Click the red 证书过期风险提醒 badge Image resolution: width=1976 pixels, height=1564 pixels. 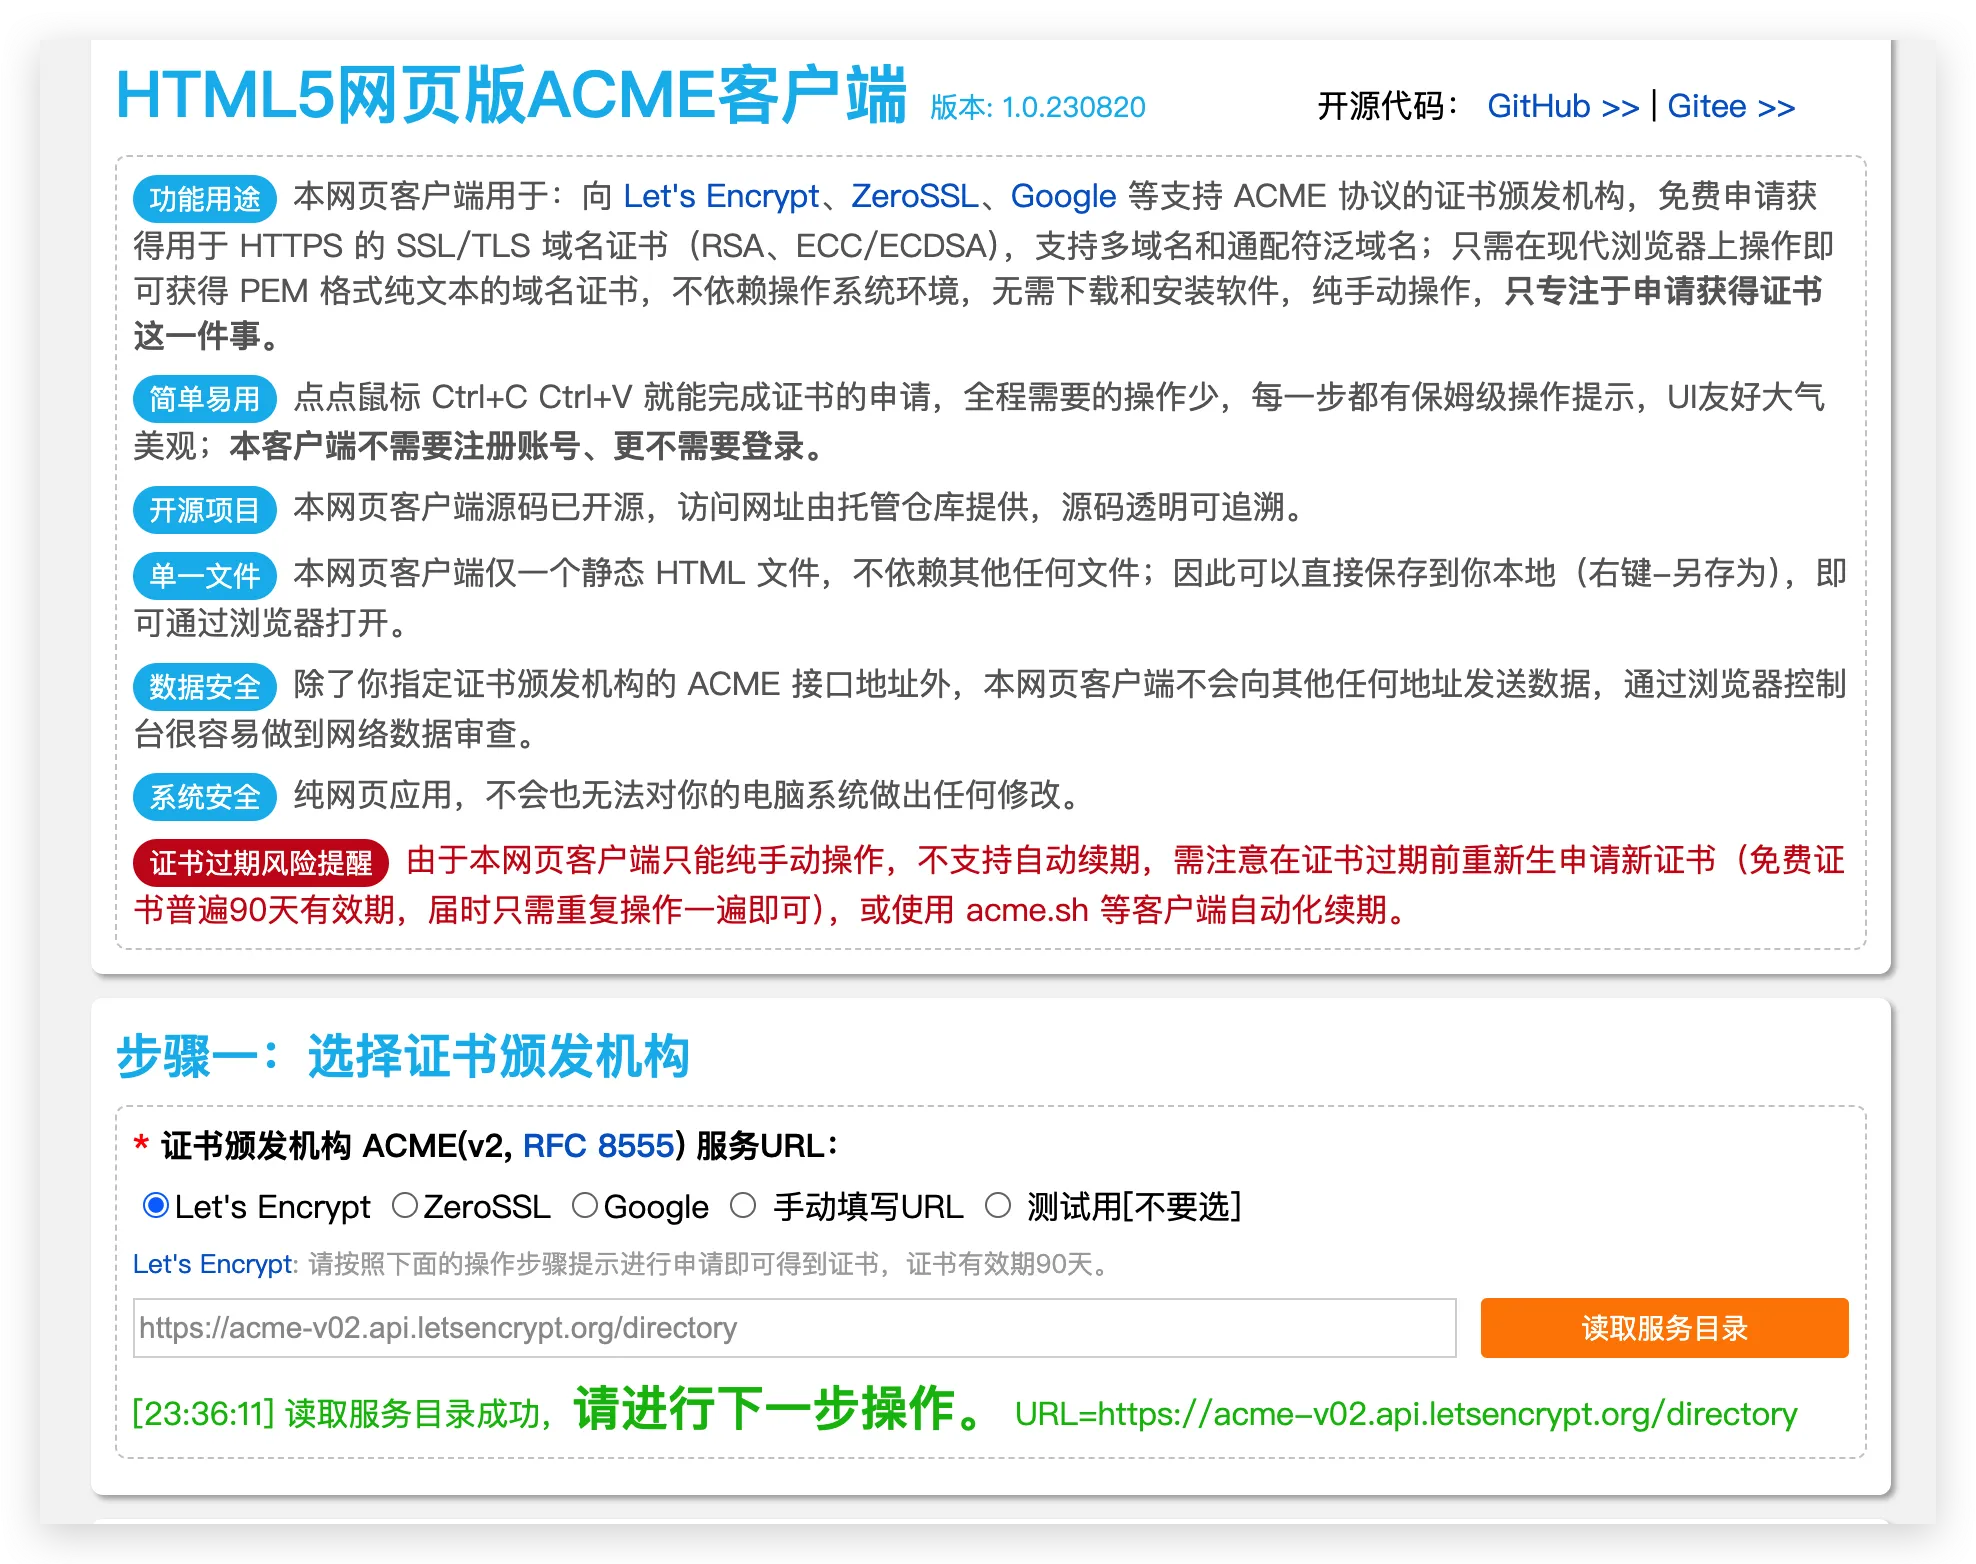point(260,862)
